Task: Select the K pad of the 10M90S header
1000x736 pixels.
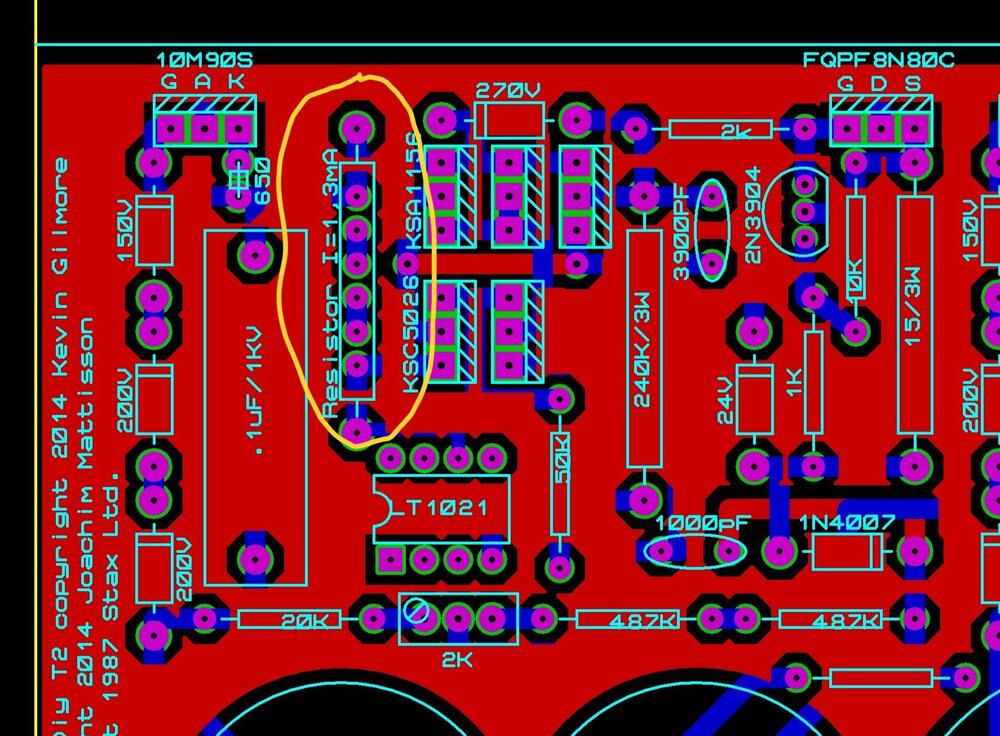Action: tap(238, 129)
